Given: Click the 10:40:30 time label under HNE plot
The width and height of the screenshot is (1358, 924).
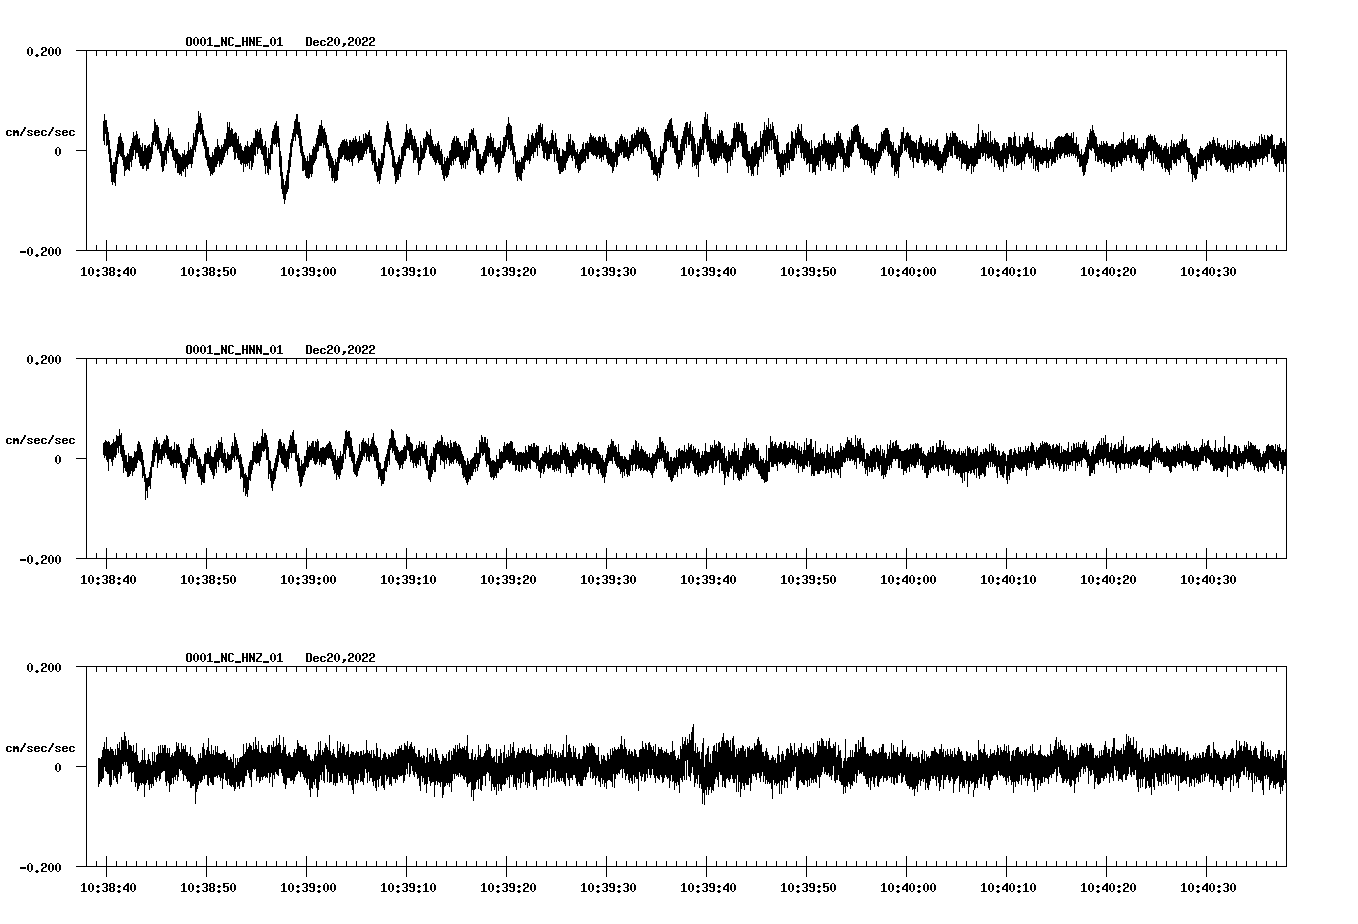Looking at the screenshot, I should (x=1207, y=271).
